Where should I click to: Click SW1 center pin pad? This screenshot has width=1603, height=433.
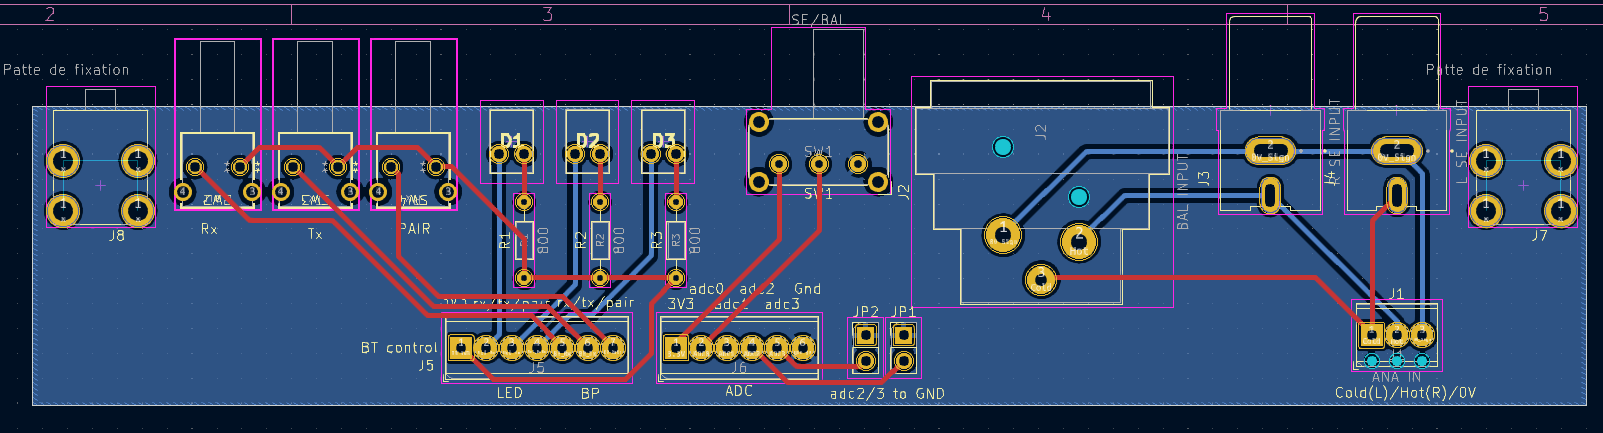(819, 163)
